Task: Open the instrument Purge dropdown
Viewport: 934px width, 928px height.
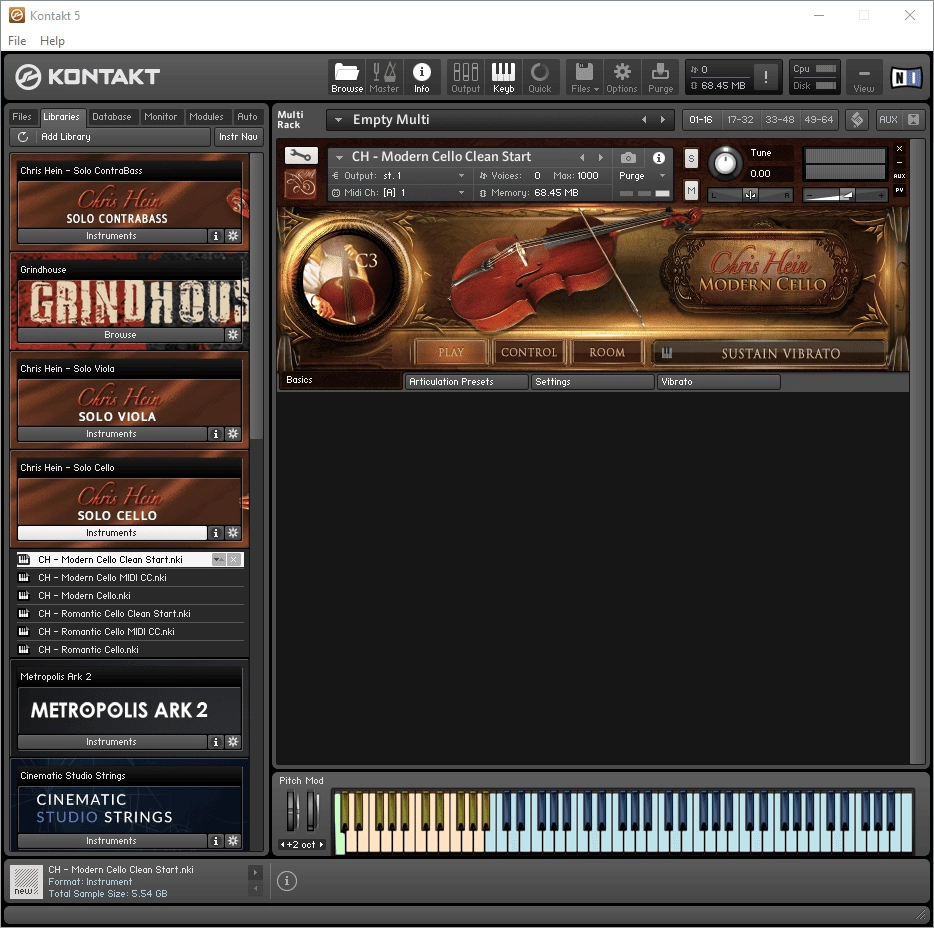Action: (642, 176)
